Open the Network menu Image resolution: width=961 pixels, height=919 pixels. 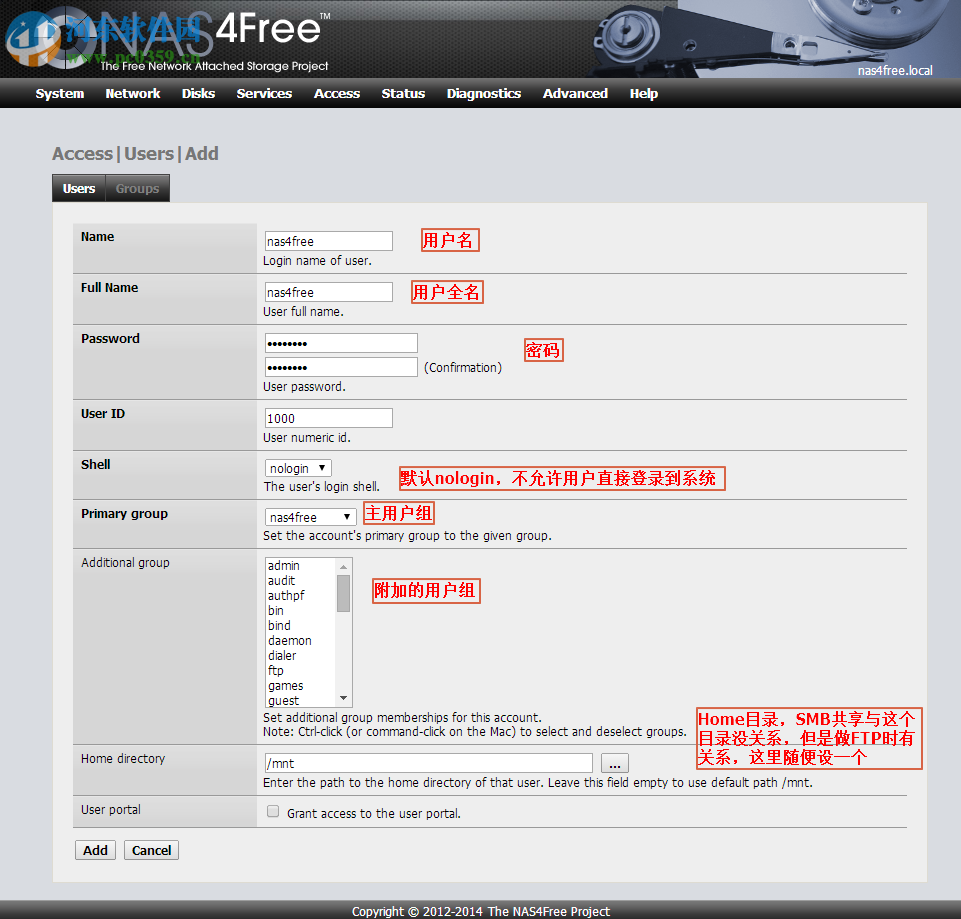click(132, 93)
